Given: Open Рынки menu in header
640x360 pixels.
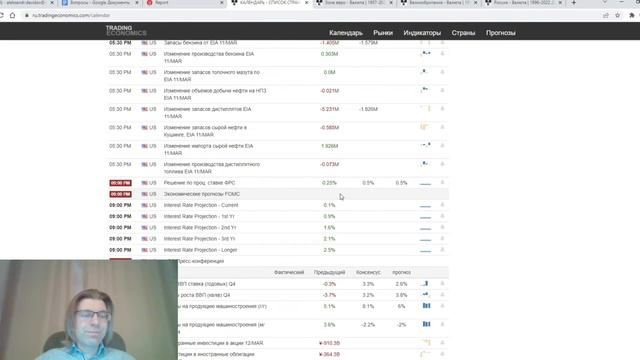Looking at the screenshot, I should (383, 33).
